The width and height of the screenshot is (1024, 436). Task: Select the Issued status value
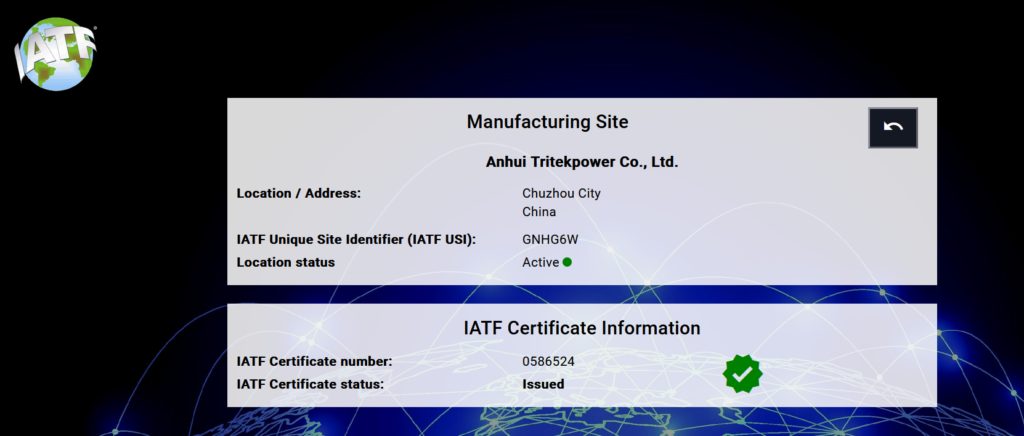tap(543, 384)
